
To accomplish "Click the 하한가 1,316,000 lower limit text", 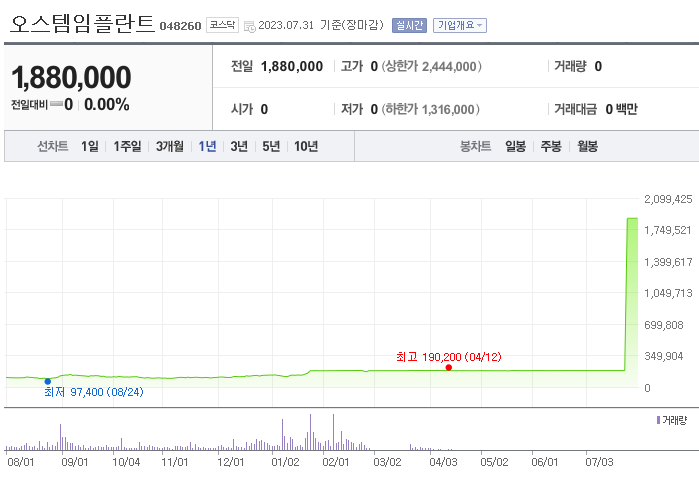I will pos(431,109).
